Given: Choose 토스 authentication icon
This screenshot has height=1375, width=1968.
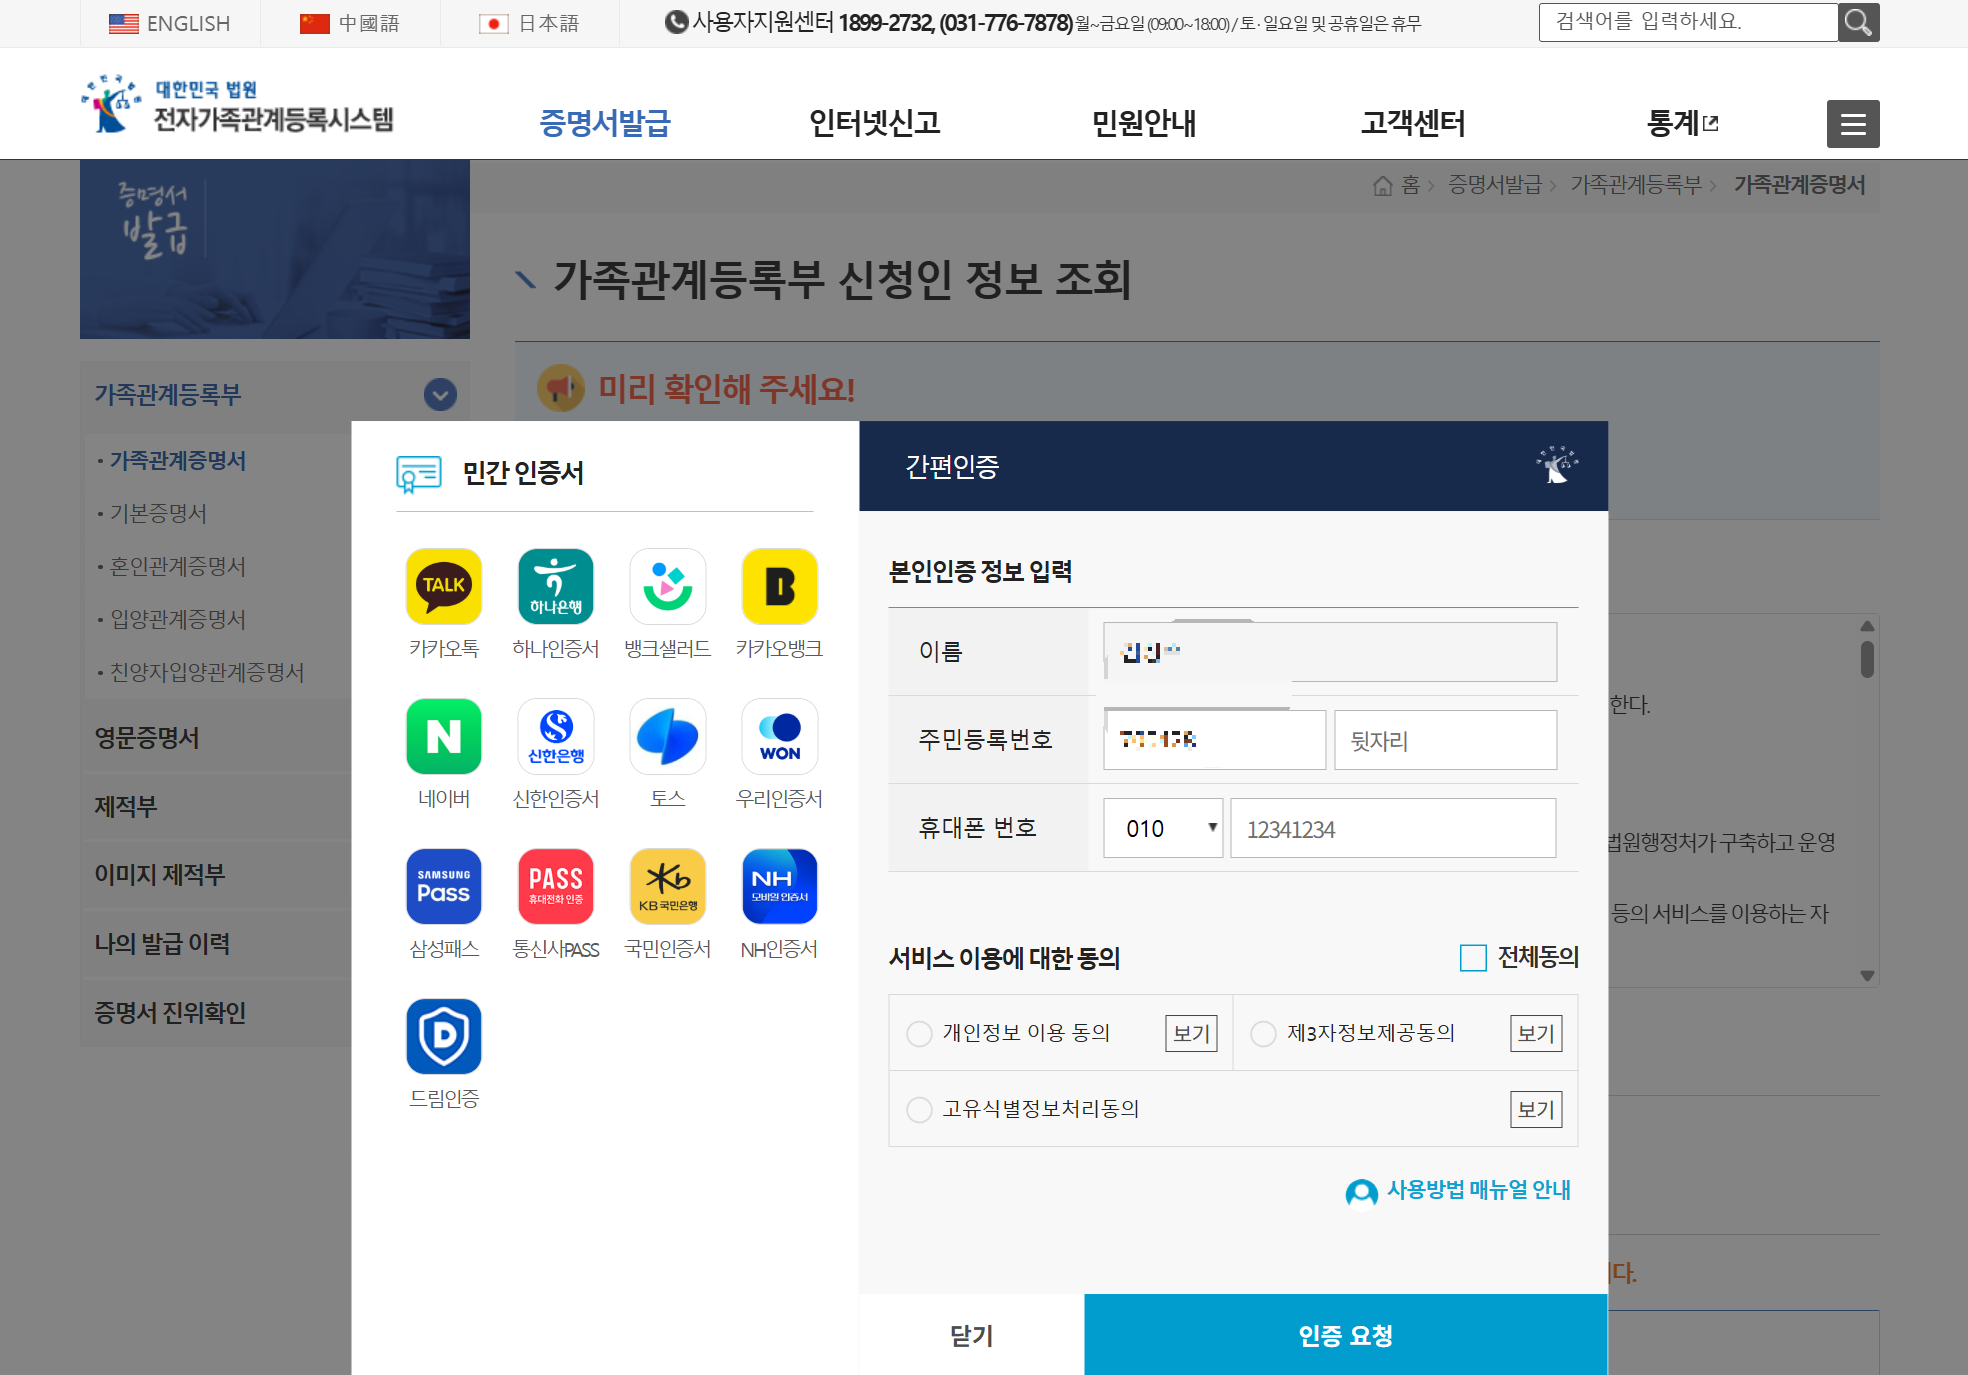Looking at the screenshot, I should pyautogui.click(x=667, y=737).
